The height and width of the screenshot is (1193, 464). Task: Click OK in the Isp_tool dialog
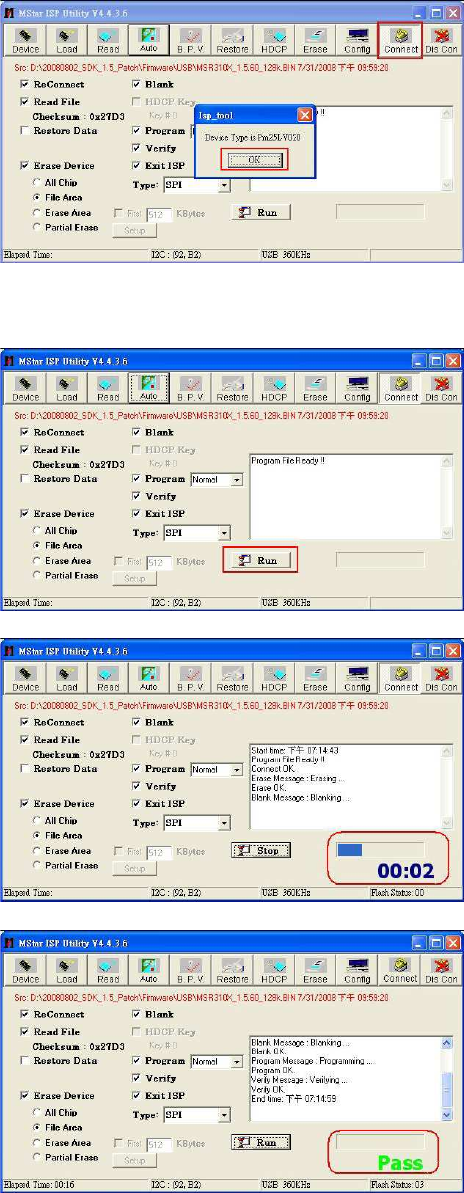256,160
